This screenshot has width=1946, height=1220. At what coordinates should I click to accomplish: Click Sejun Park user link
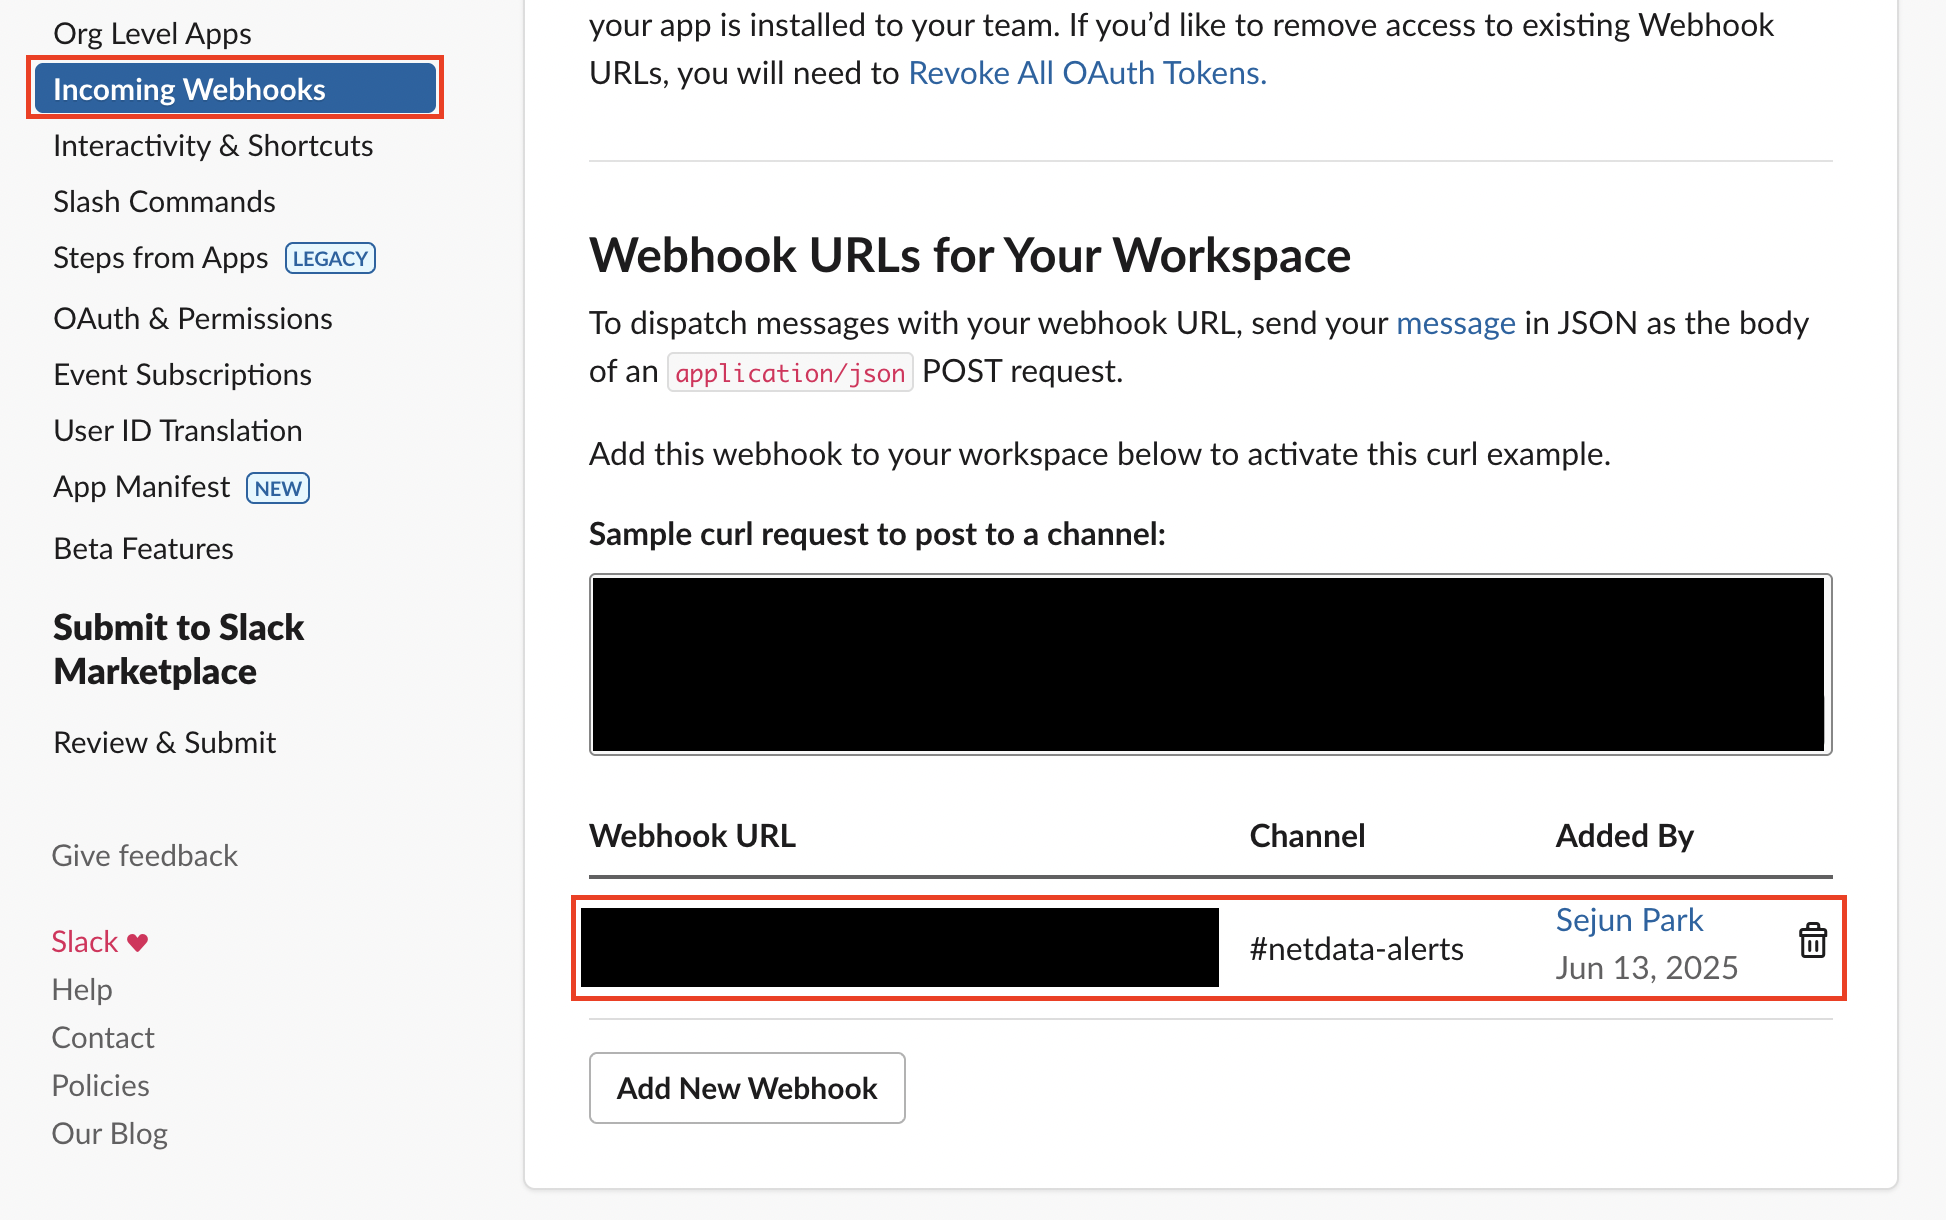point(1629,919)
